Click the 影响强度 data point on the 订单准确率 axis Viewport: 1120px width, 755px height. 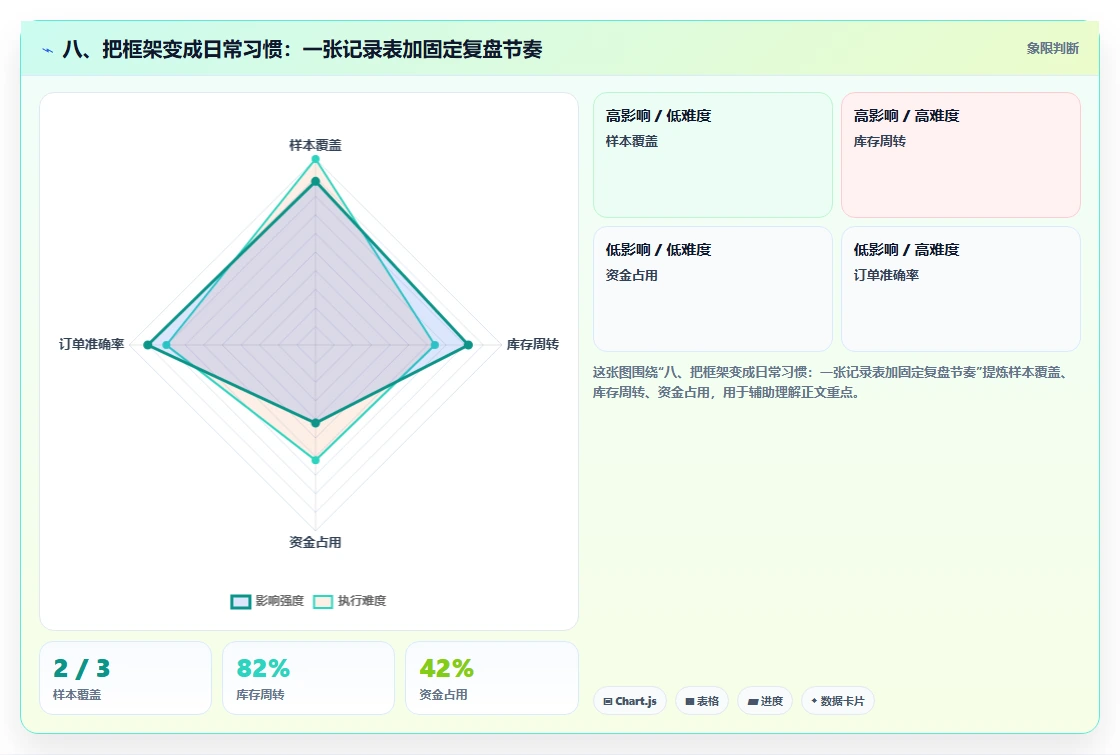[x=148, y=345]
